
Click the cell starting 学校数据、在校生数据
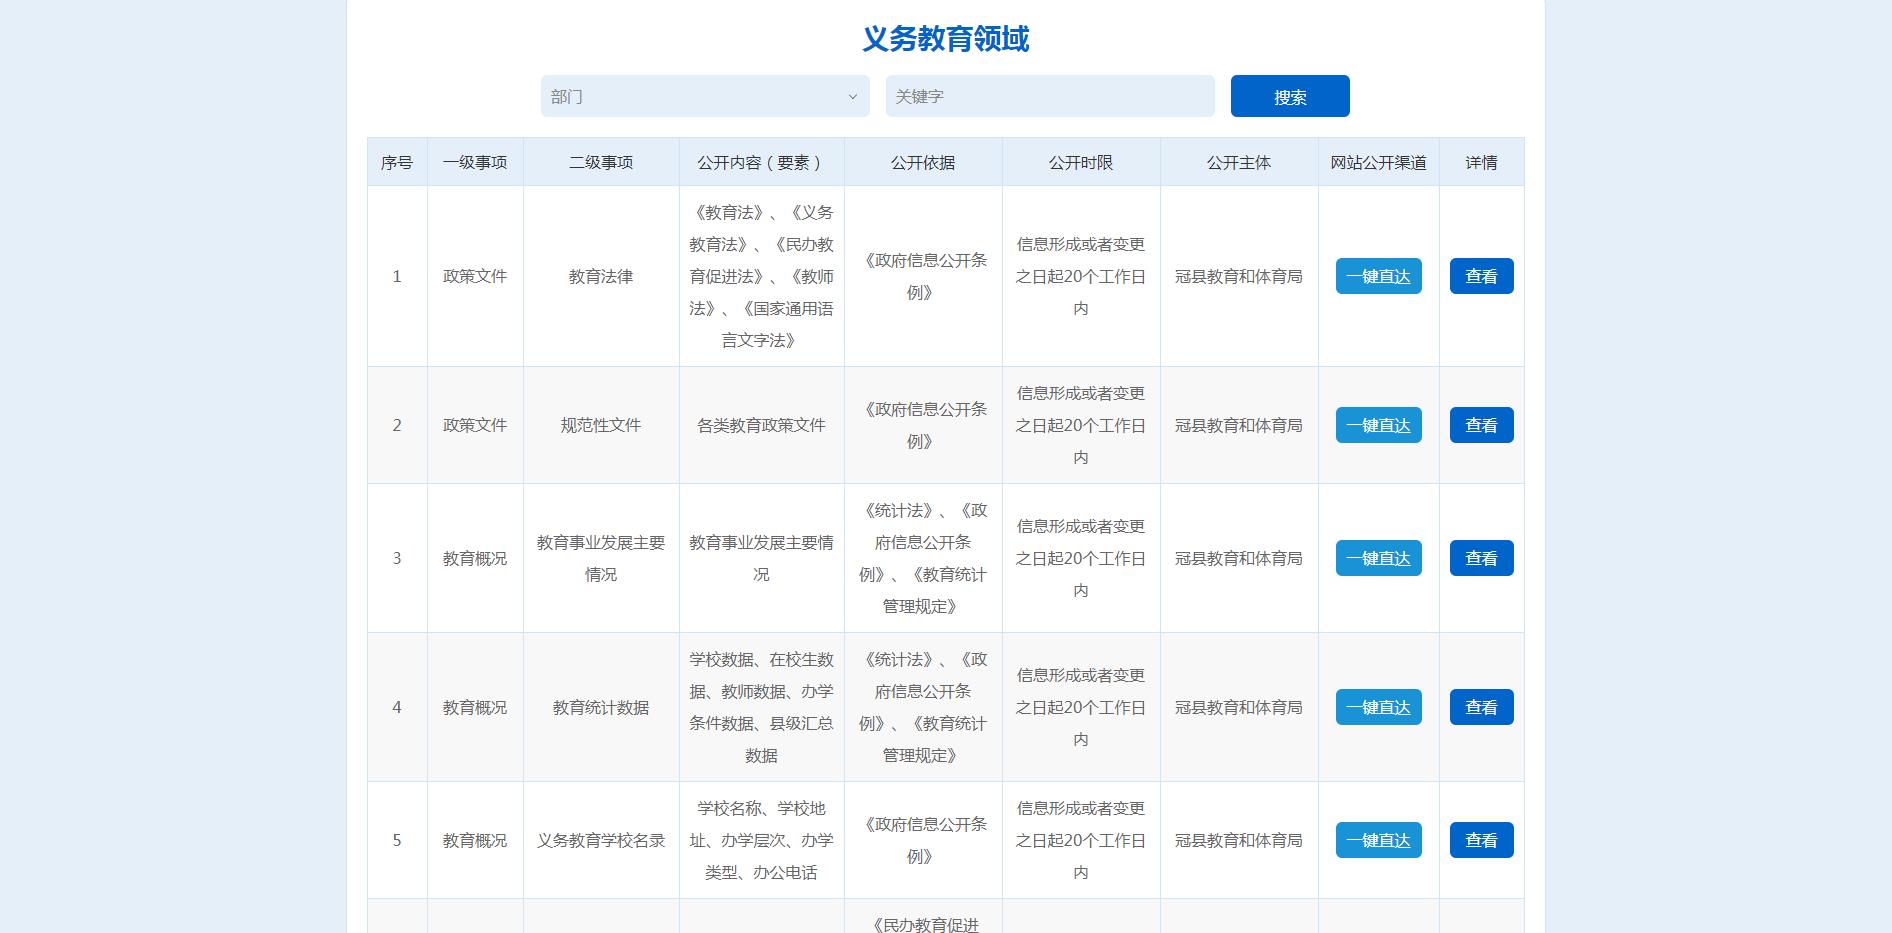point(762,707)
